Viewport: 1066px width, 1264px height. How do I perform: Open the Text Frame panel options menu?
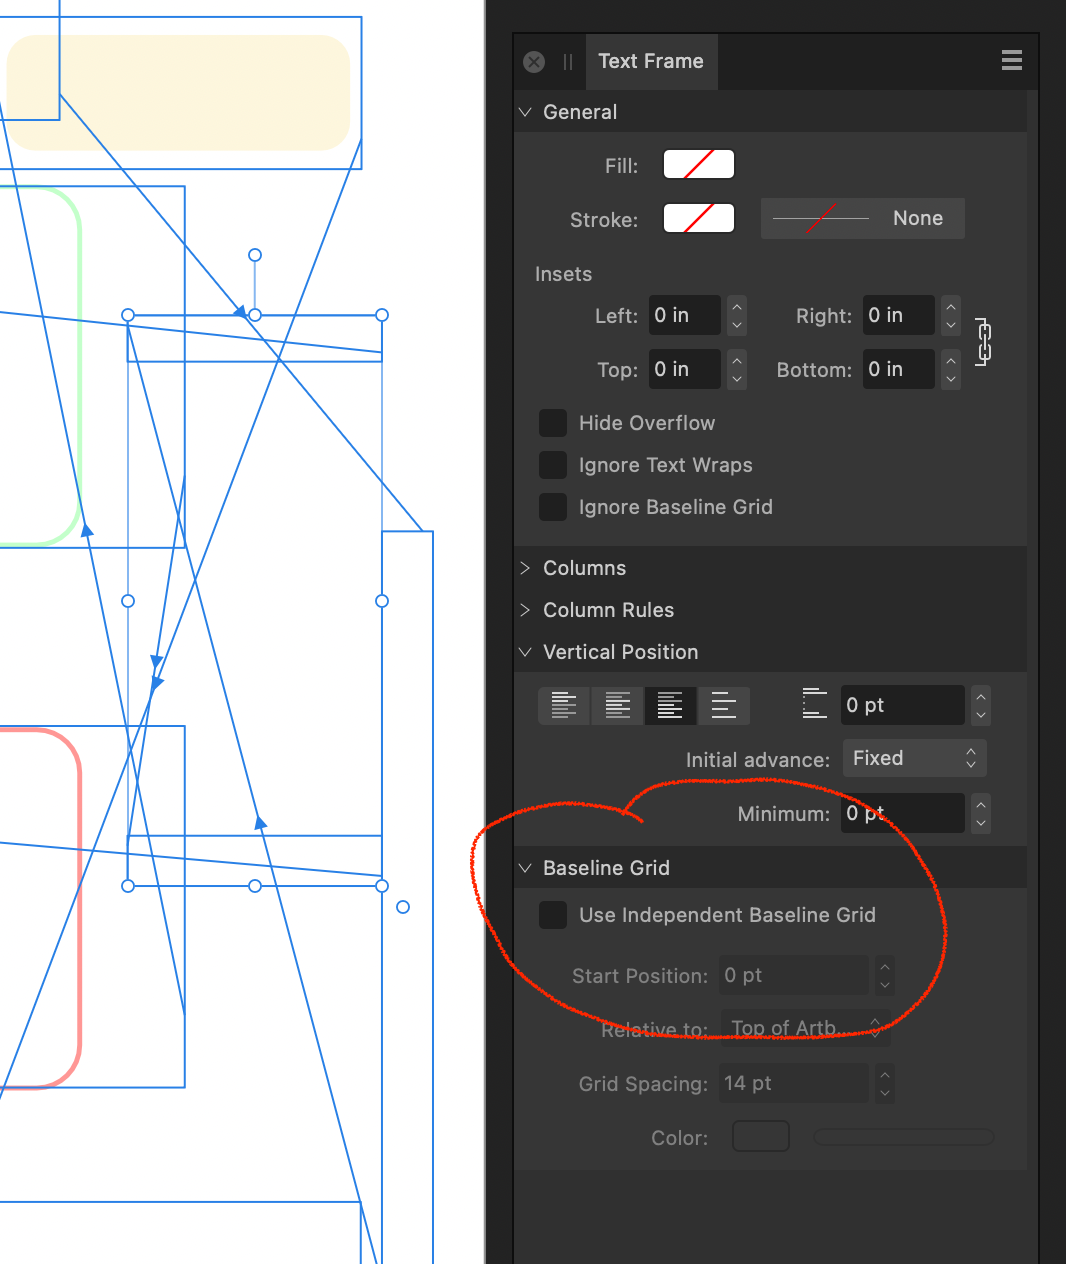(1012, 60)
